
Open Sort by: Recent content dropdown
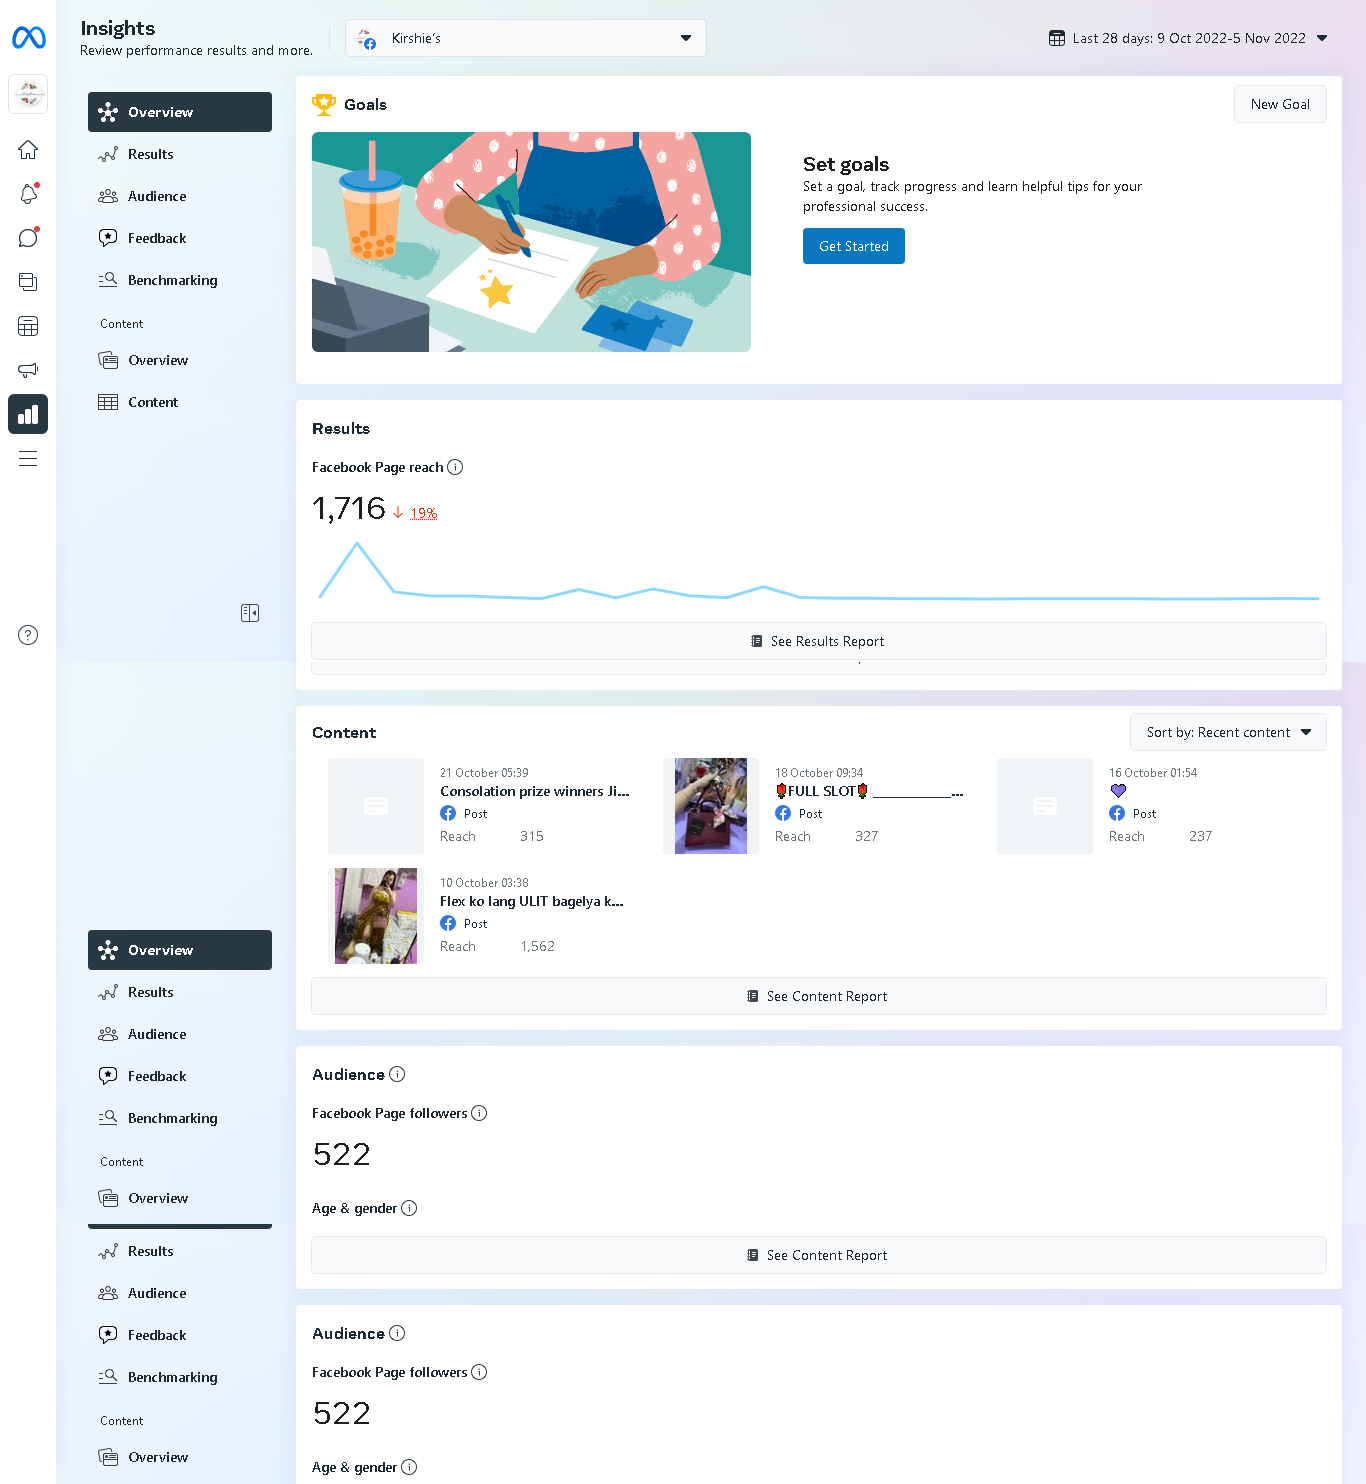pos(1228,732)
